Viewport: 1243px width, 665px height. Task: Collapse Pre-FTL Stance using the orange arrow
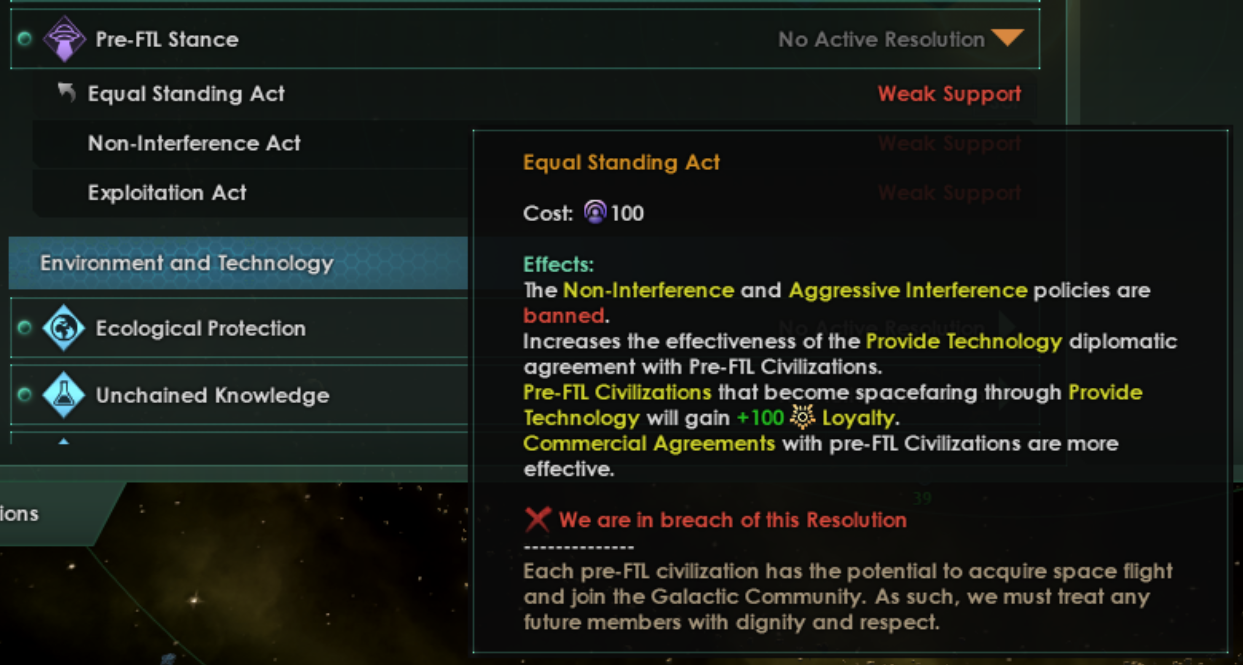click(x=1007, y=39)
